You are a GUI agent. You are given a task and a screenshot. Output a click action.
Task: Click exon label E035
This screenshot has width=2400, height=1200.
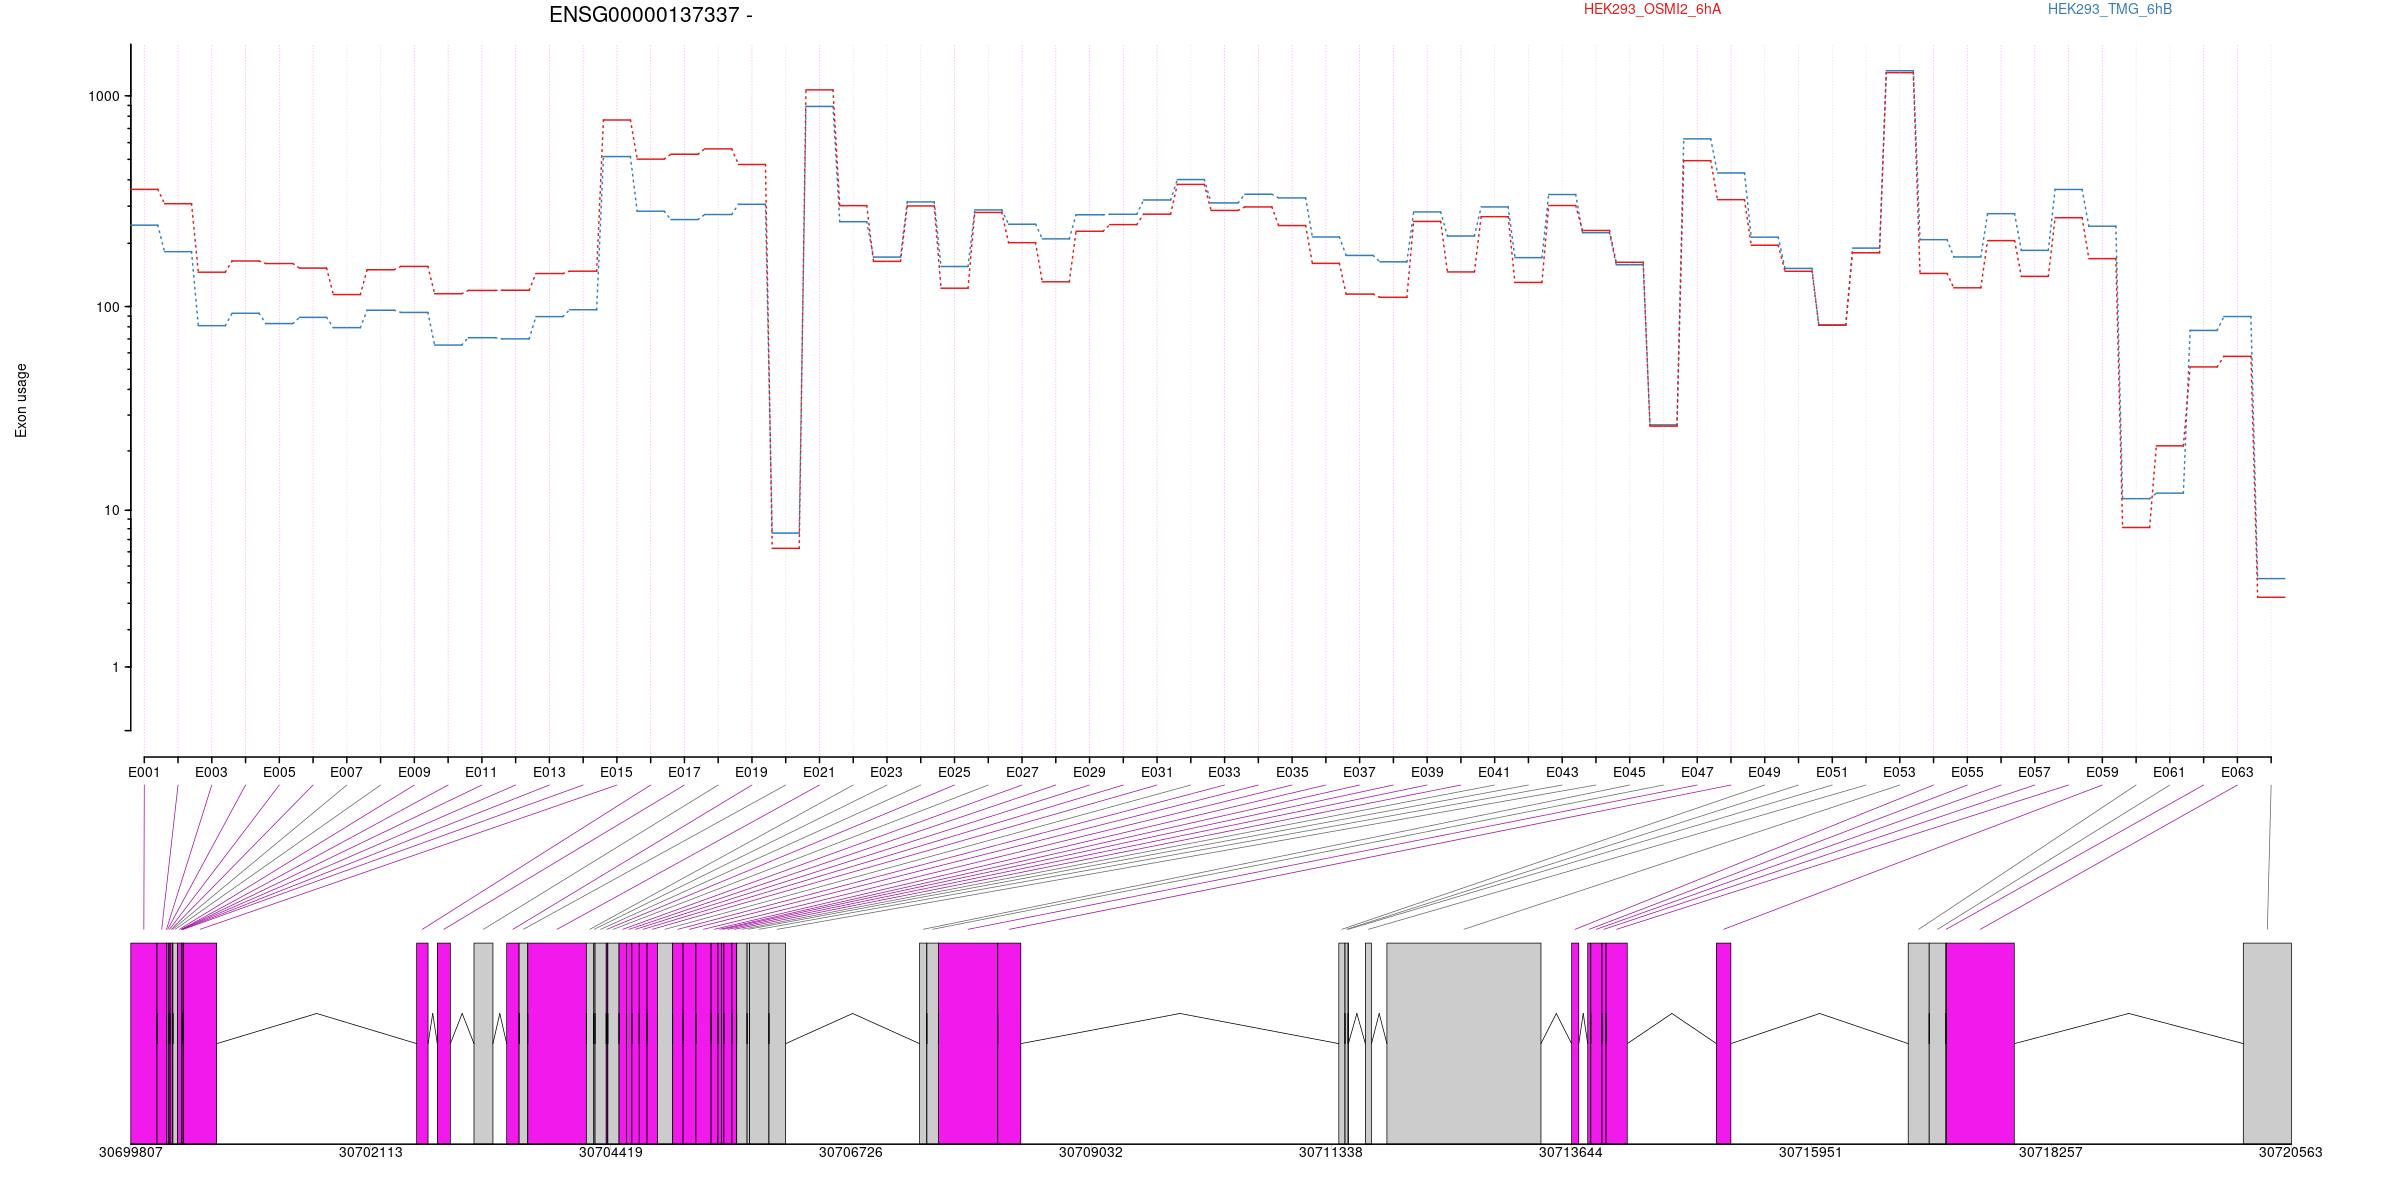(x=1292, y=772)
